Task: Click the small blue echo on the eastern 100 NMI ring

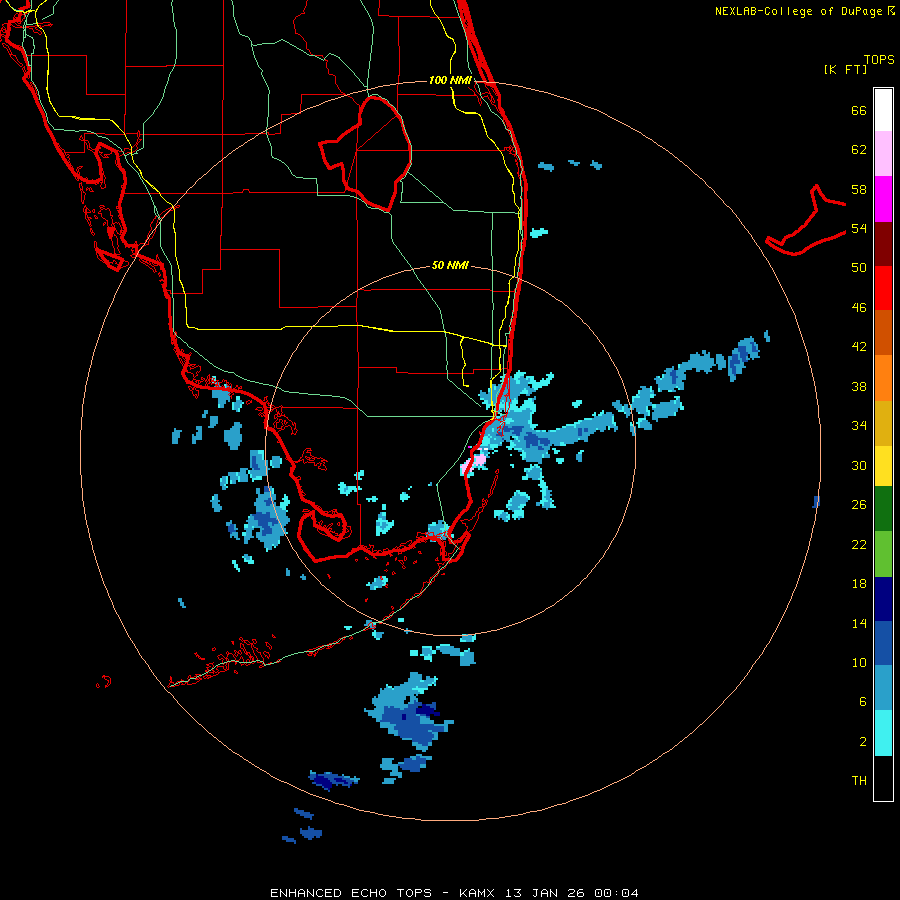Action: coord(816,502)
